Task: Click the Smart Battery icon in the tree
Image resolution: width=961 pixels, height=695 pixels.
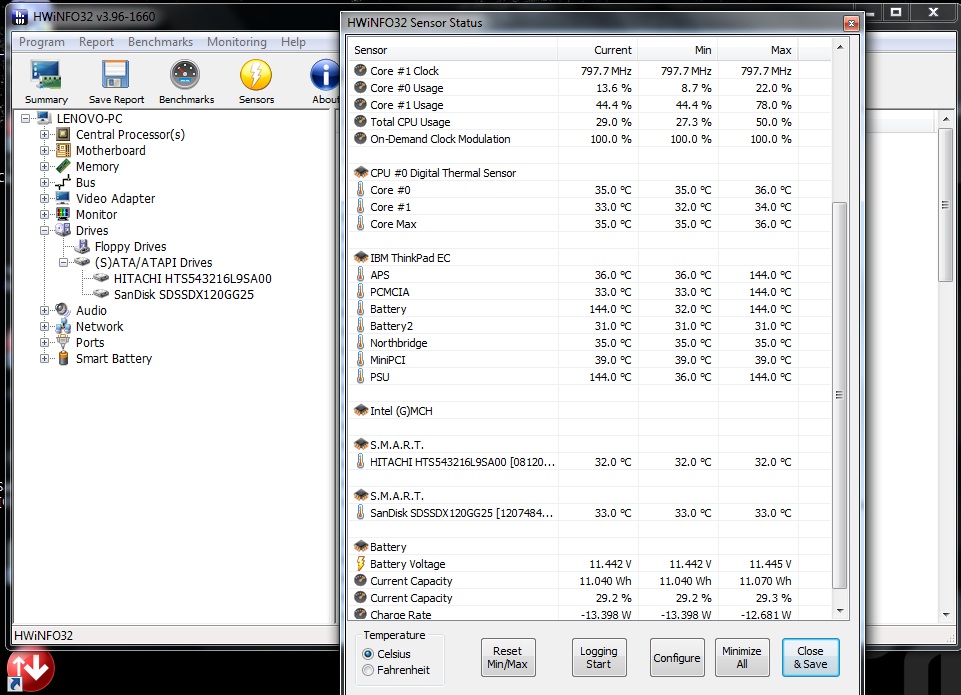Action: pos(63,358)
